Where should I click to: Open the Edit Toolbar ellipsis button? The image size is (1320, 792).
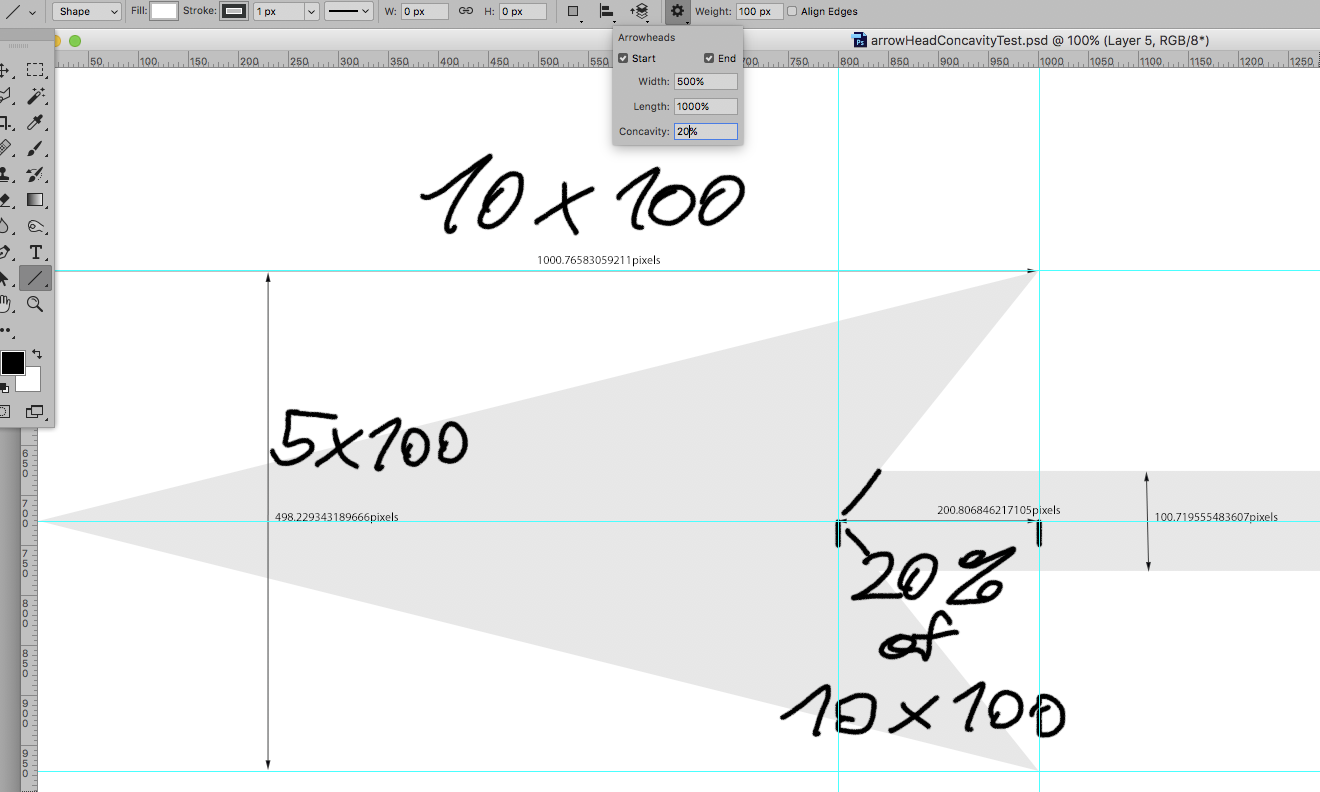click(6, 330)
